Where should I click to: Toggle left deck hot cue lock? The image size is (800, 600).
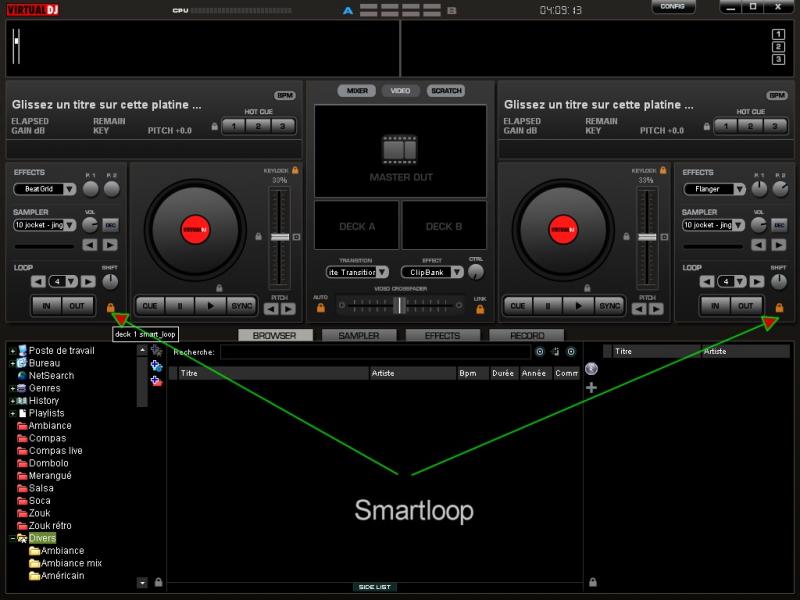(x=215, y=126)
